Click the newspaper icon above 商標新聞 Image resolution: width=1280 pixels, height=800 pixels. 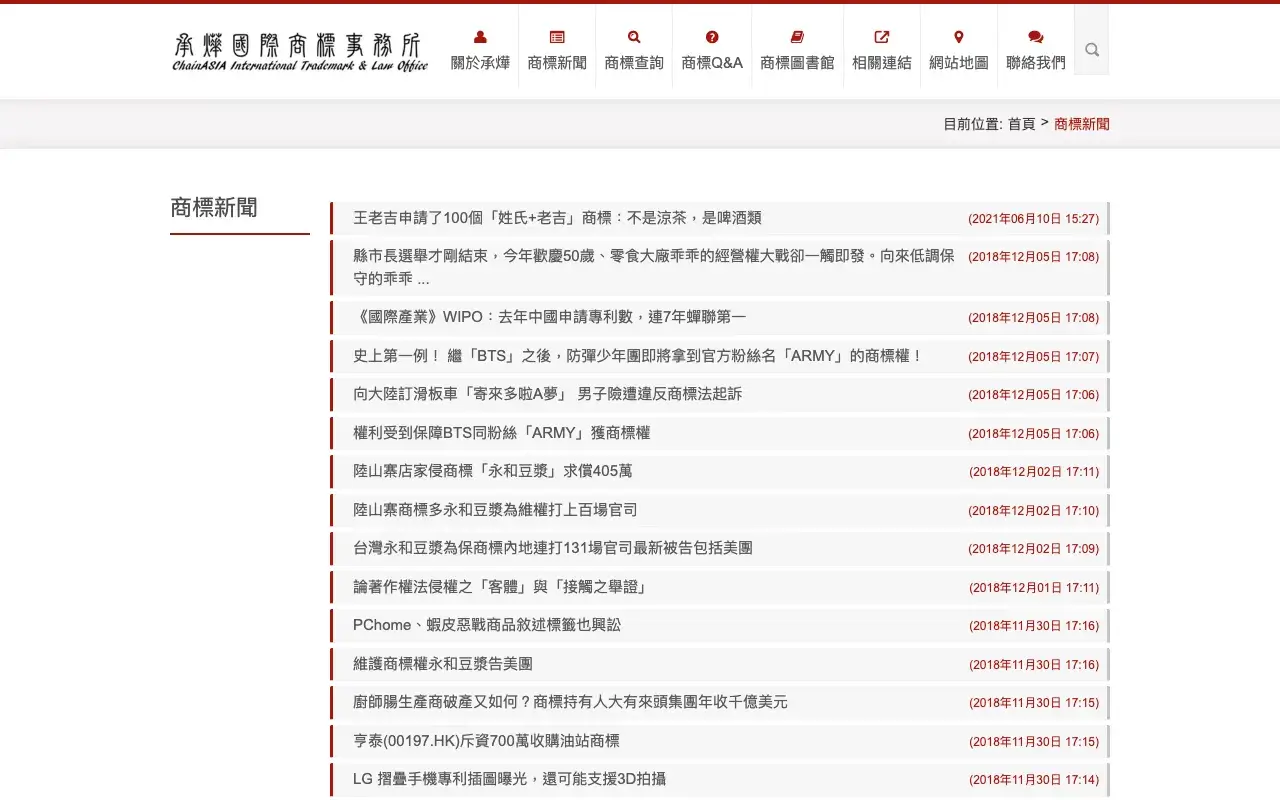(x=557, y=37)
